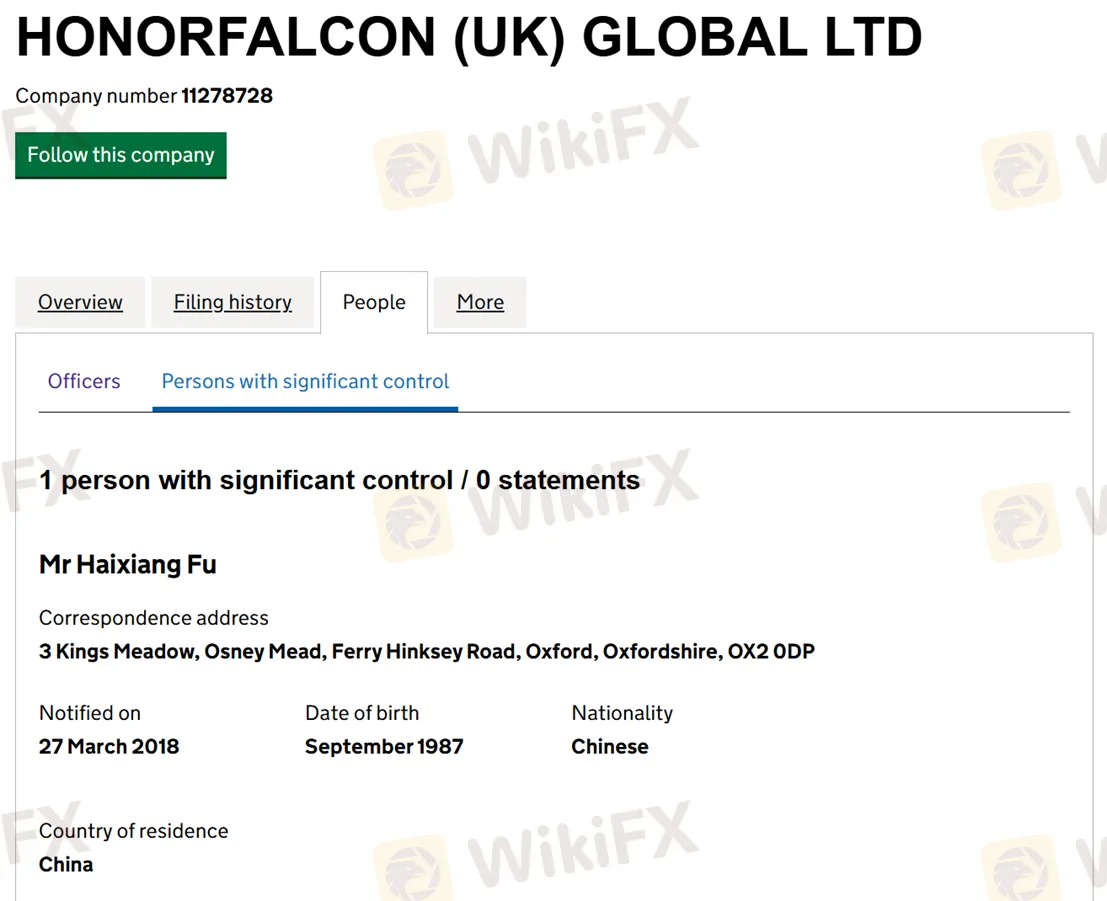Open the More tab
The image size is (1107, 901).
tap(480, 302)
